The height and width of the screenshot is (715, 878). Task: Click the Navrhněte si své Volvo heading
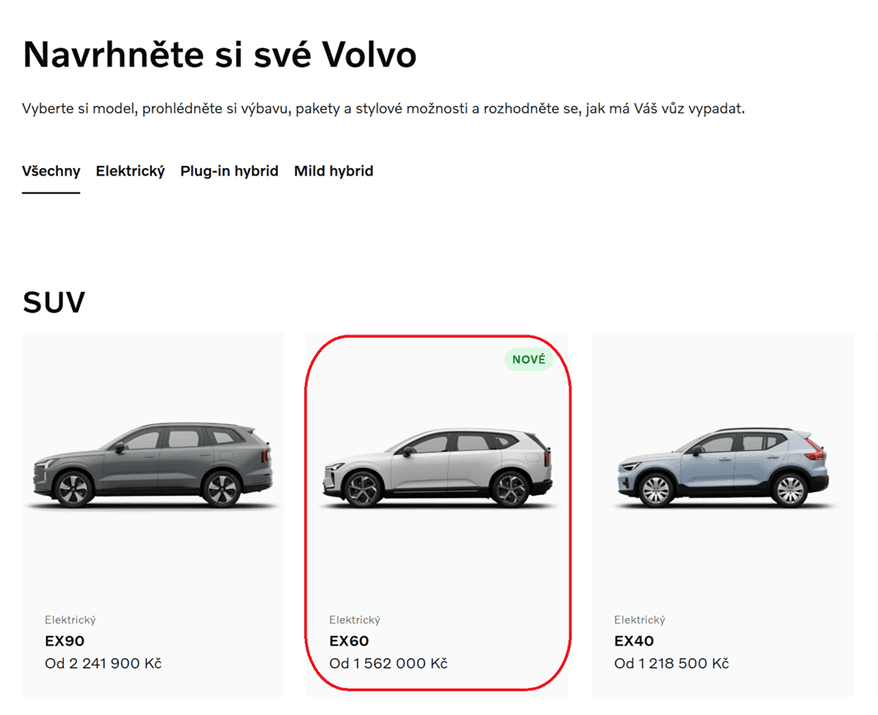(x=220, y=55)
